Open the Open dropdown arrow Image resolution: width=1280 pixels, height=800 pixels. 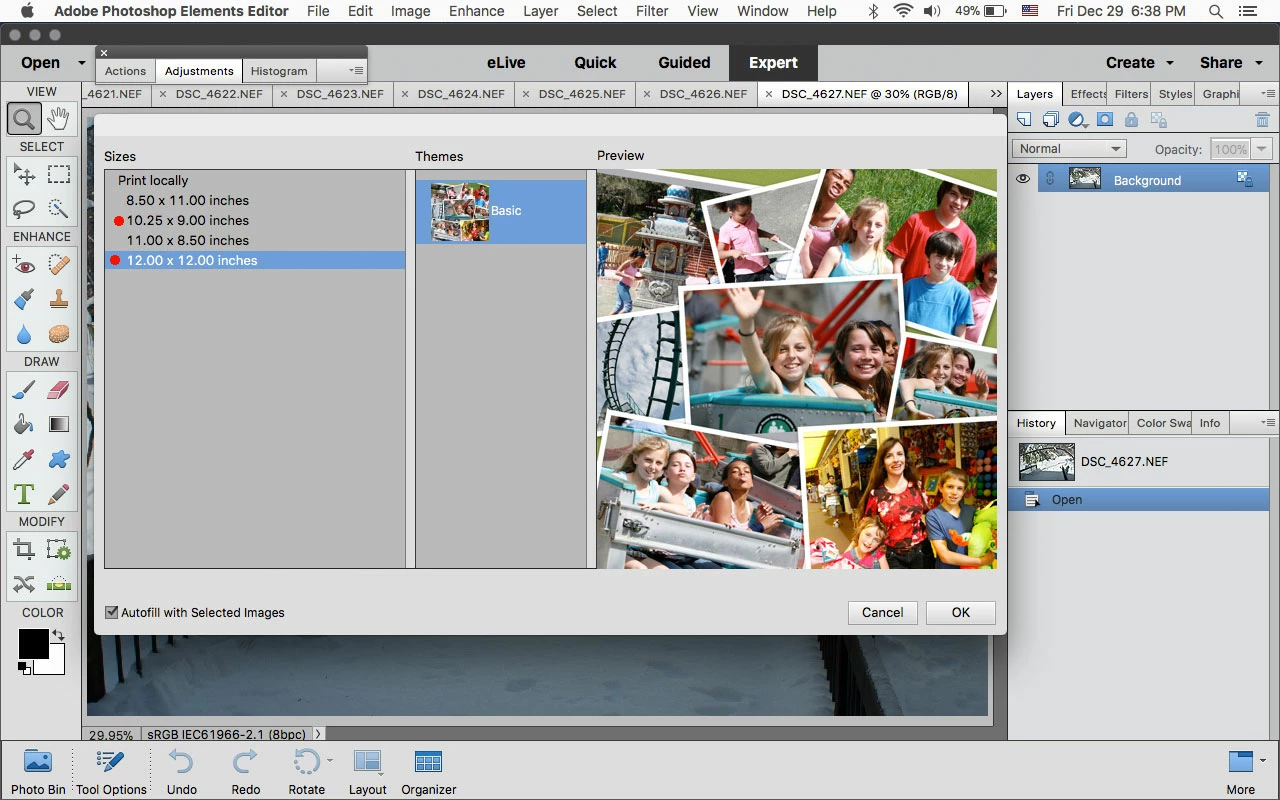(x=82, y=63)
